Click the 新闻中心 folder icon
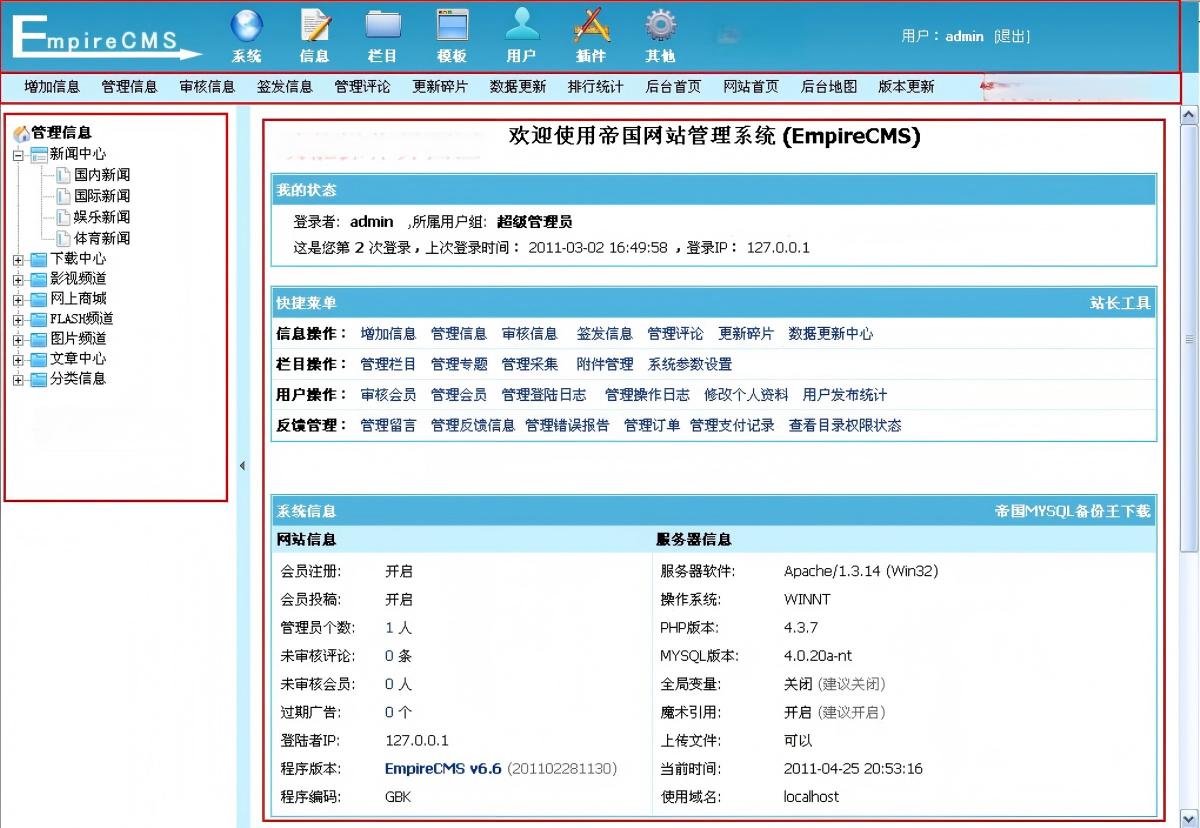The height and width of the screenshot is (828, 1200). 39,154
